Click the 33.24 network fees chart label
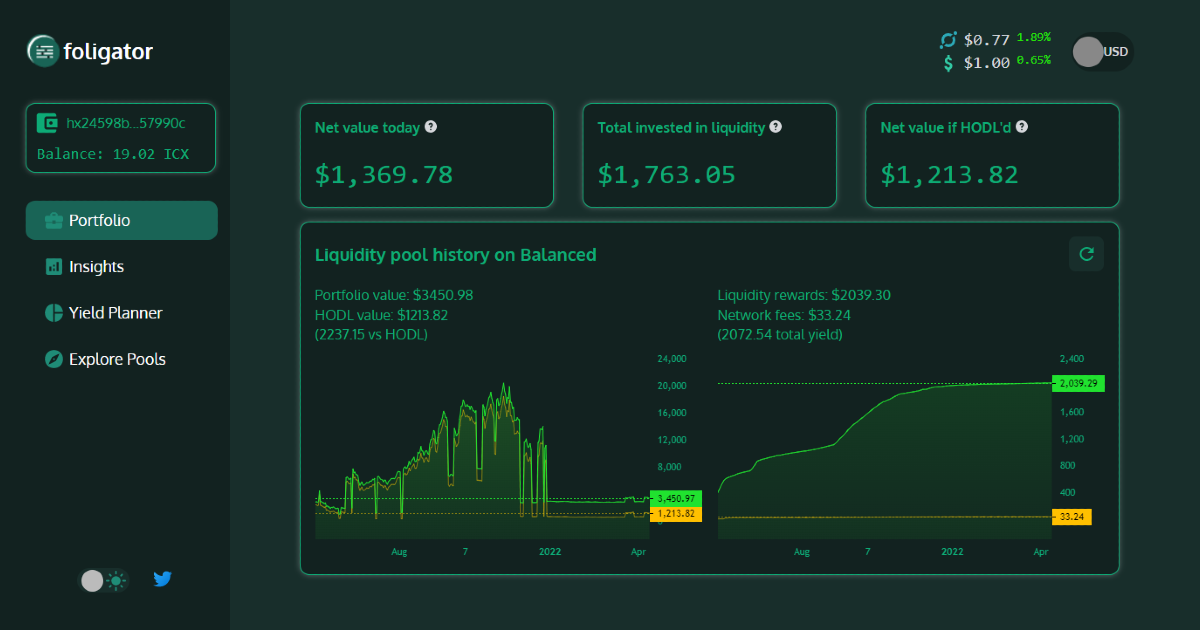This screenshot has height=630, width=1200. 1073,517
